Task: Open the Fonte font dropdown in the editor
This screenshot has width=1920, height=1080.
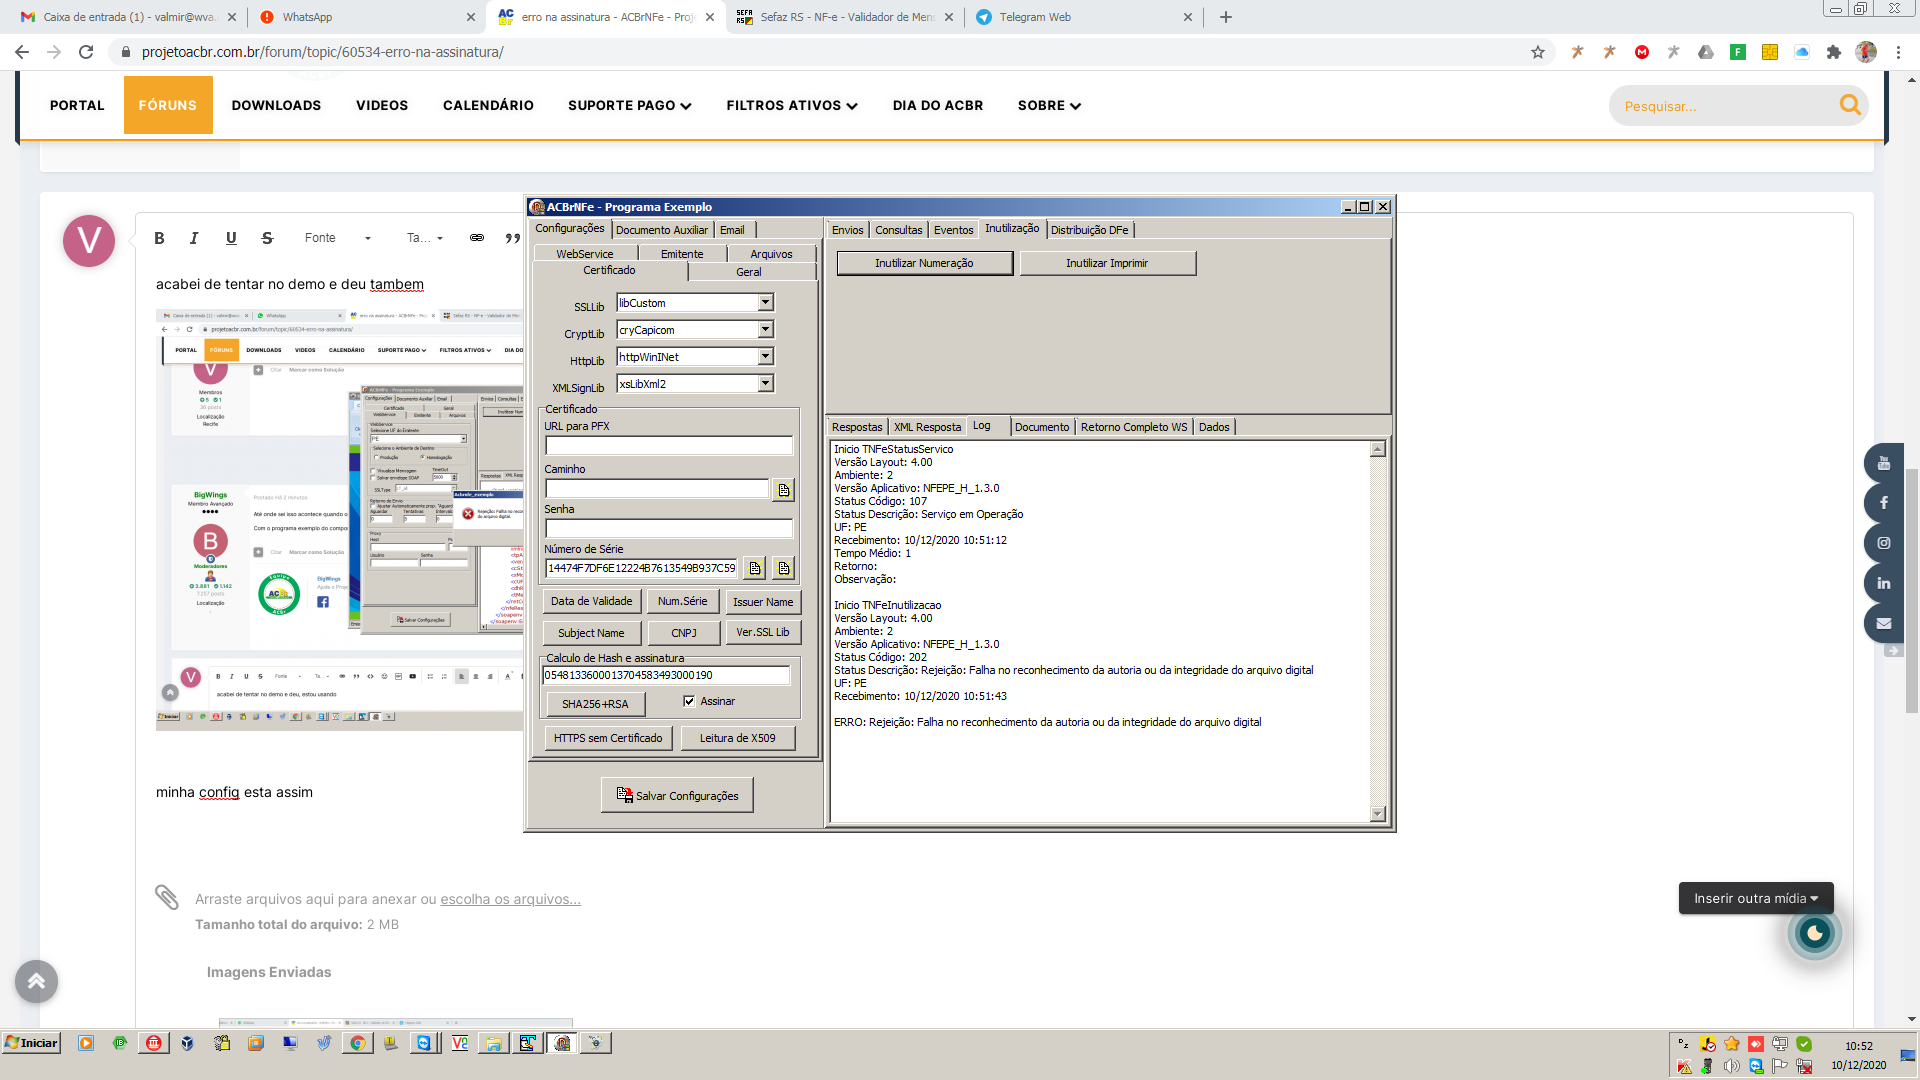Action: (x=338, y=238)
